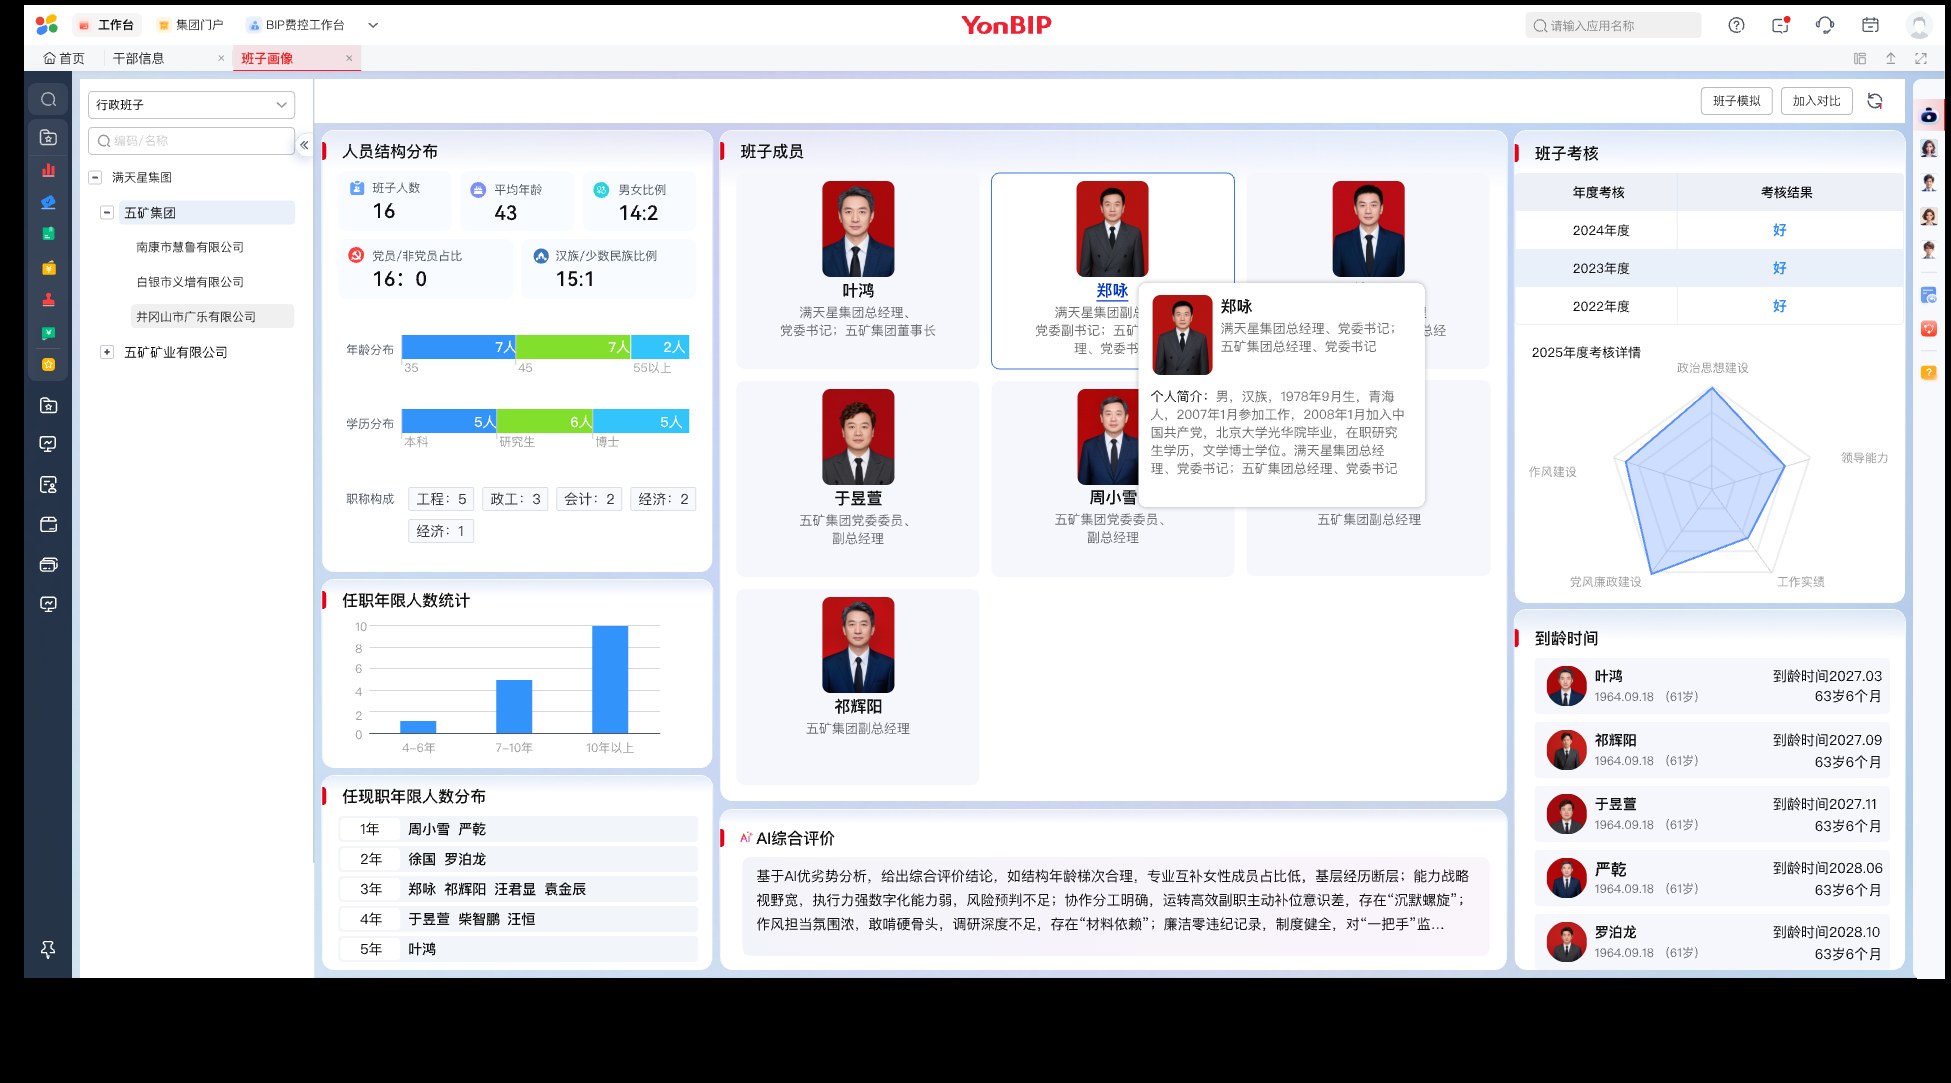Click the upload arrow icon under header
The image size is (1951, 1083).
[x=1890, y=59]
